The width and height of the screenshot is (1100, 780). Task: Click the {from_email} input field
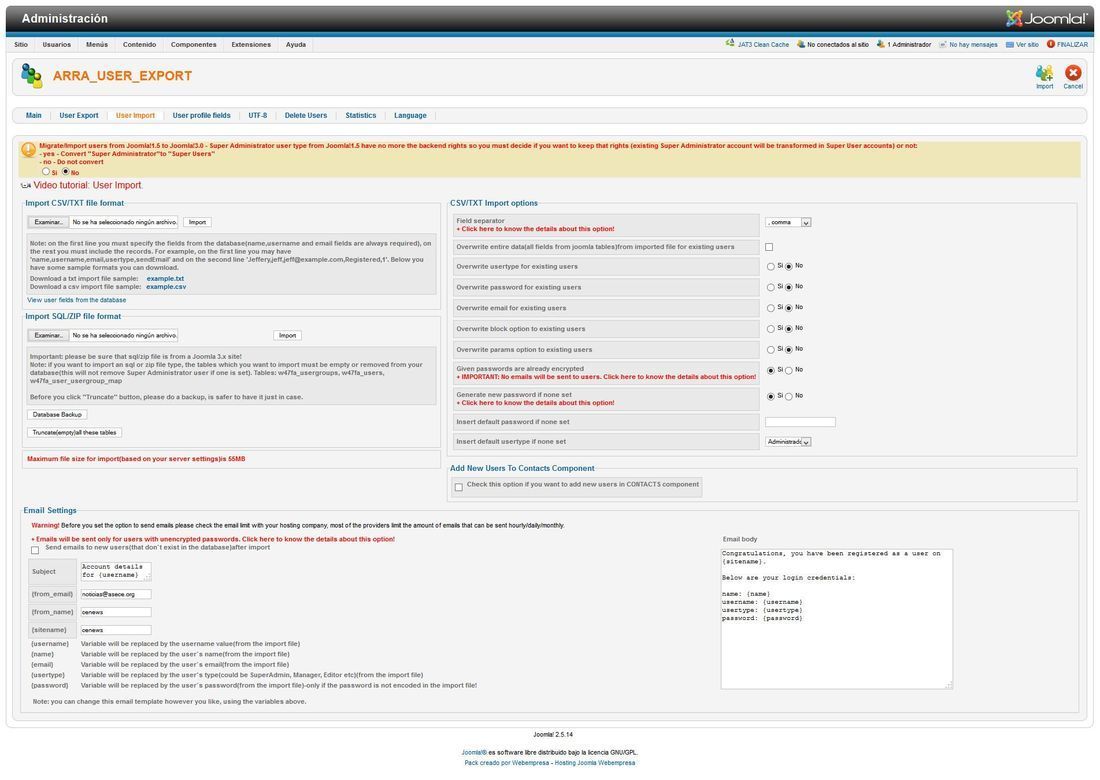tap(116, 594)
